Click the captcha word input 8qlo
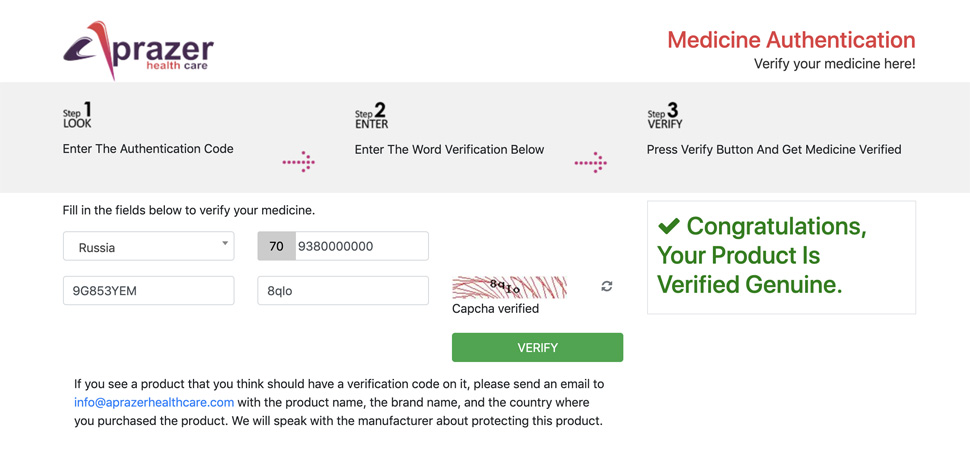This screenshot has height=465, width=970. pos(342,291)
